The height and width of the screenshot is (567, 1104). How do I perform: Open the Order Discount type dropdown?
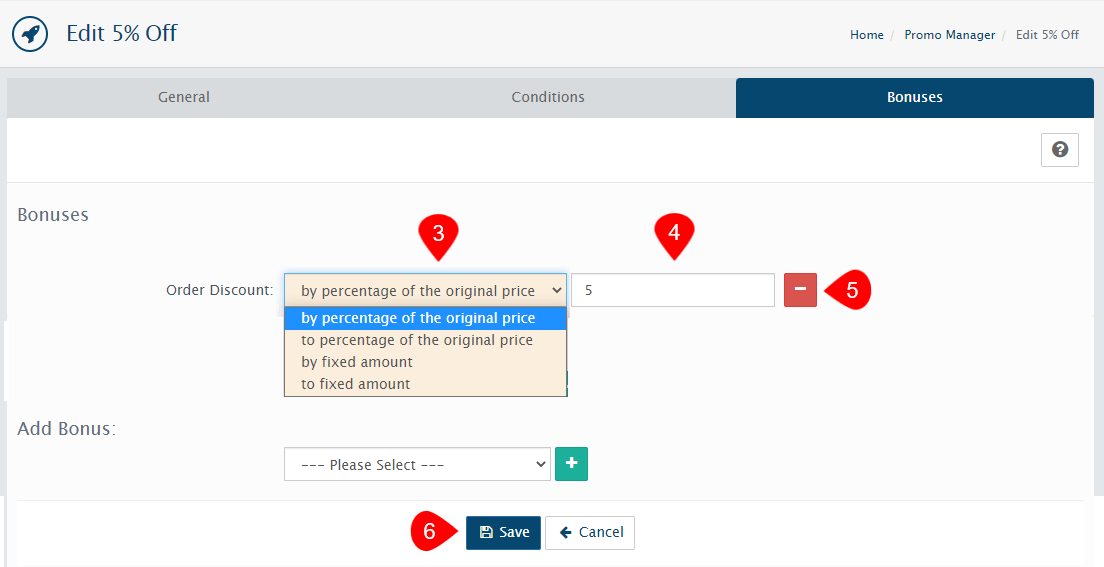coord(425,291)
